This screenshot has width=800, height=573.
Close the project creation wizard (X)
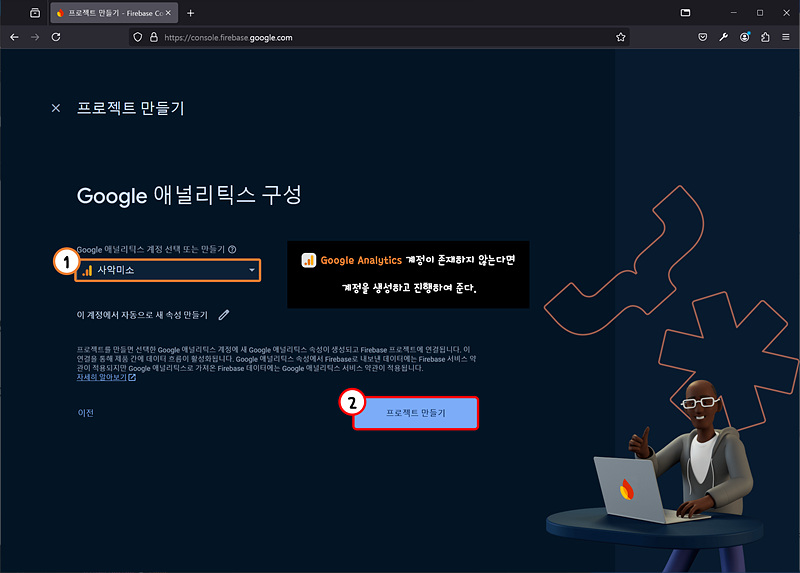pos(56,108)
